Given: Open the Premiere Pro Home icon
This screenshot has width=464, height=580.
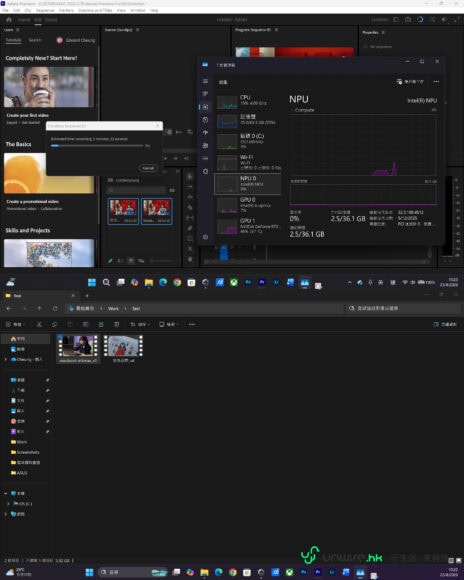Looking at the screenshot, I should click(9, 20).
